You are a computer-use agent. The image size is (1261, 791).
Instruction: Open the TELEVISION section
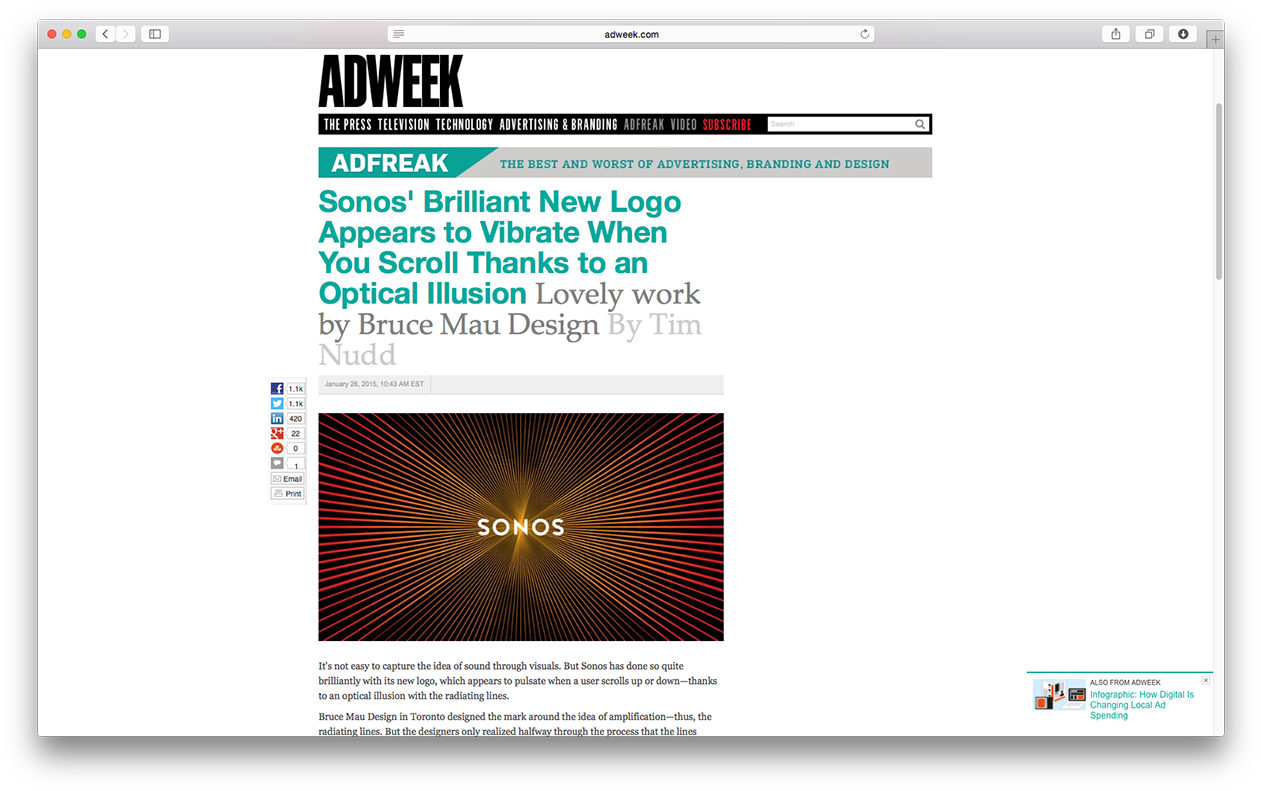(x=403, y=124)
